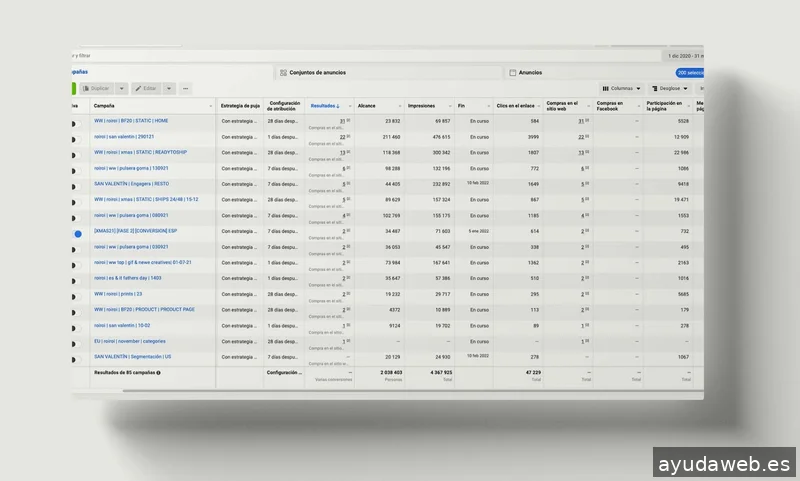Click the Duplicar copy icon
Screen dimensions: 800x481
(x=86, y=89)
